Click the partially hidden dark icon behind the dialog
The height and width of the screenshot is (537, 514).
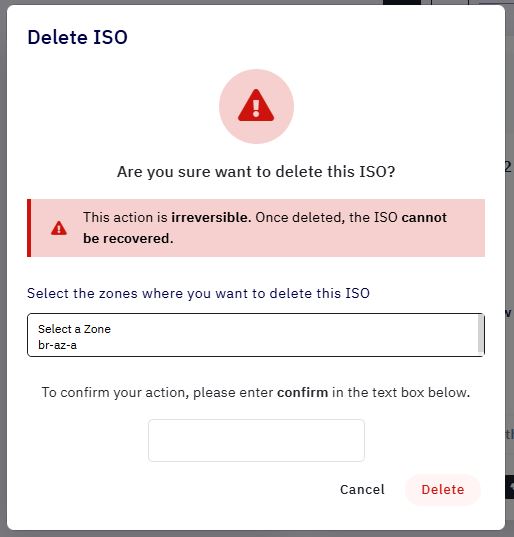point(510,486)
